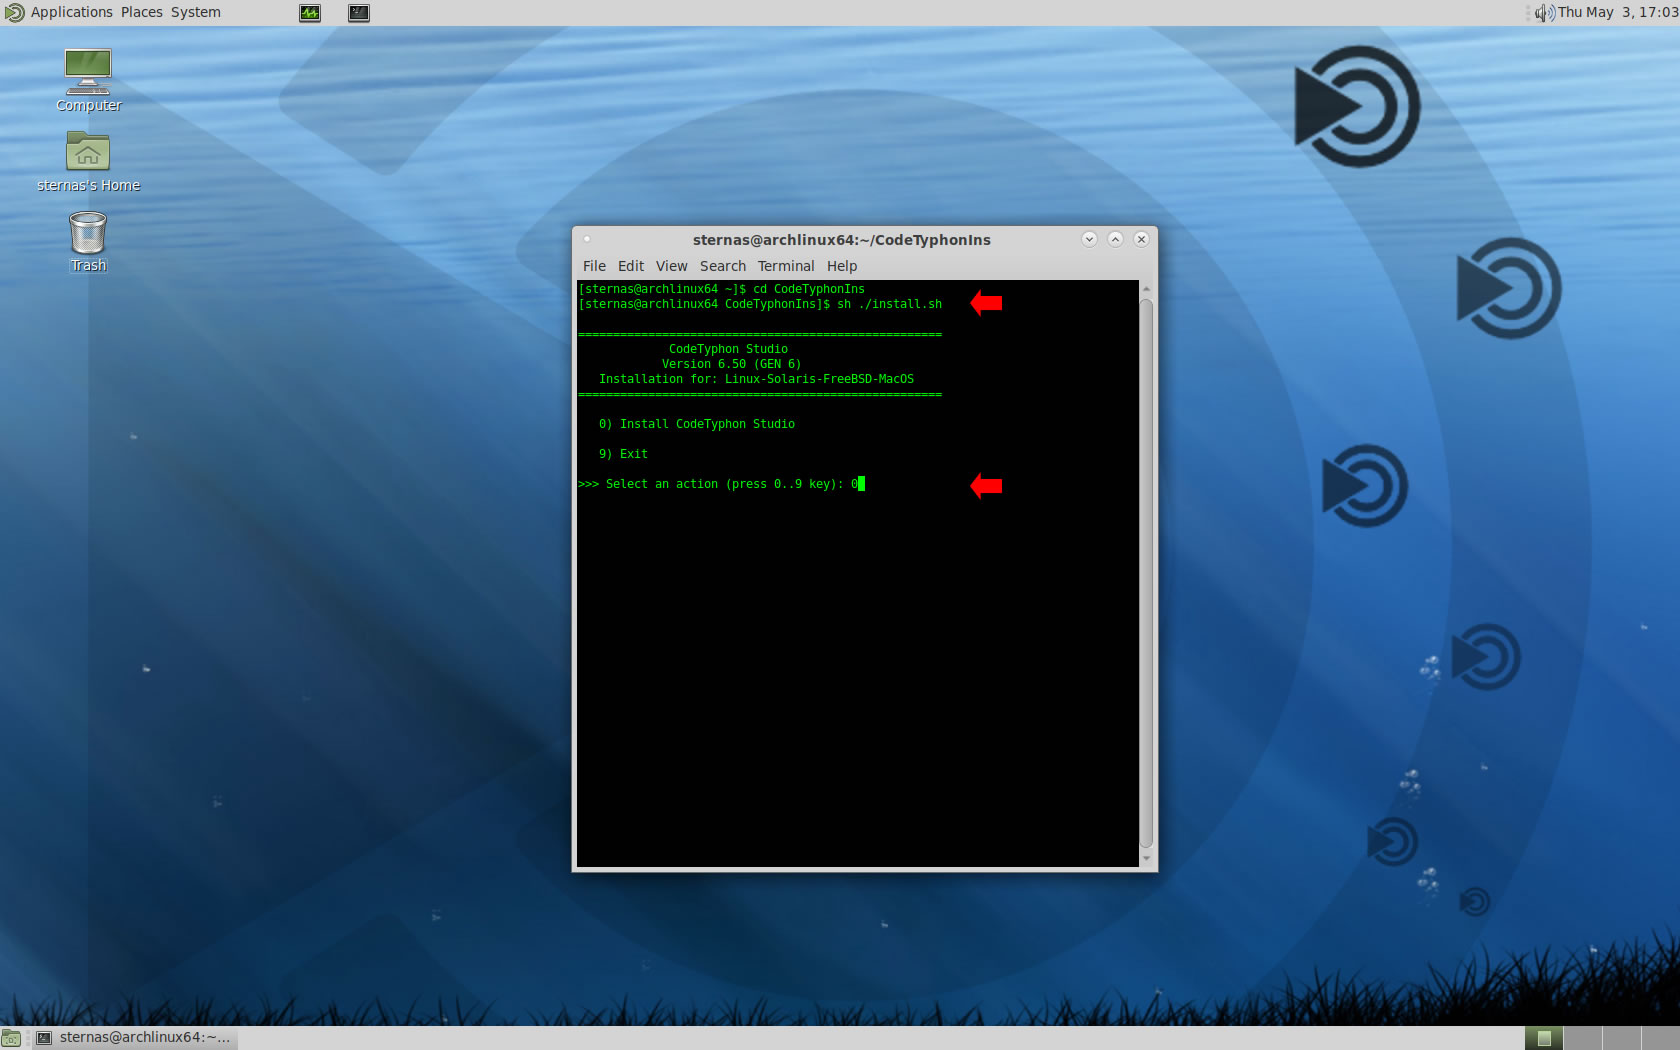Click the system monitor launcher in top panel

[x=310, y=13]
